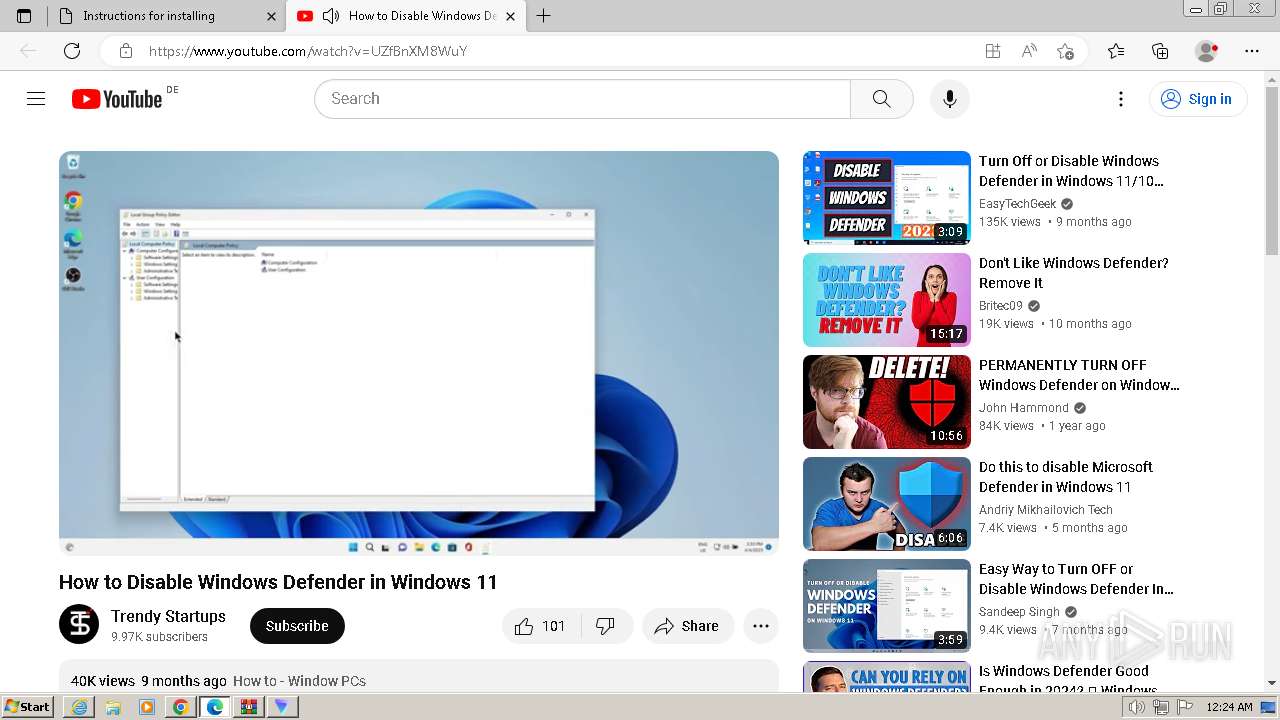
Task: Click the Sign in button
Action: pos(1198,98)
